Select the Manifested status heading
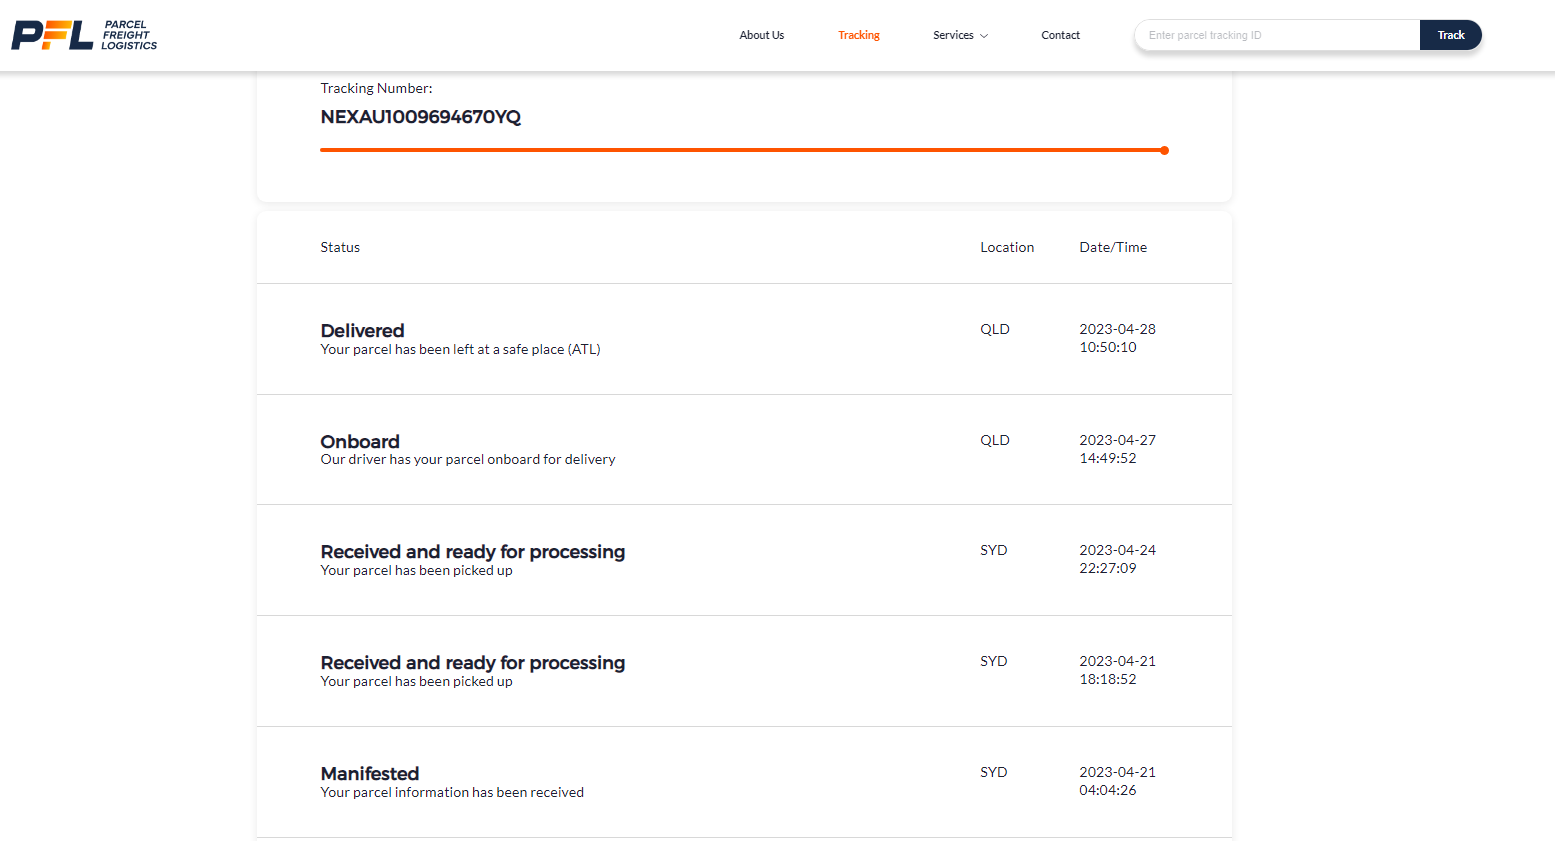The height and width of the screenshot is (841, 1555). coord(369,774)
